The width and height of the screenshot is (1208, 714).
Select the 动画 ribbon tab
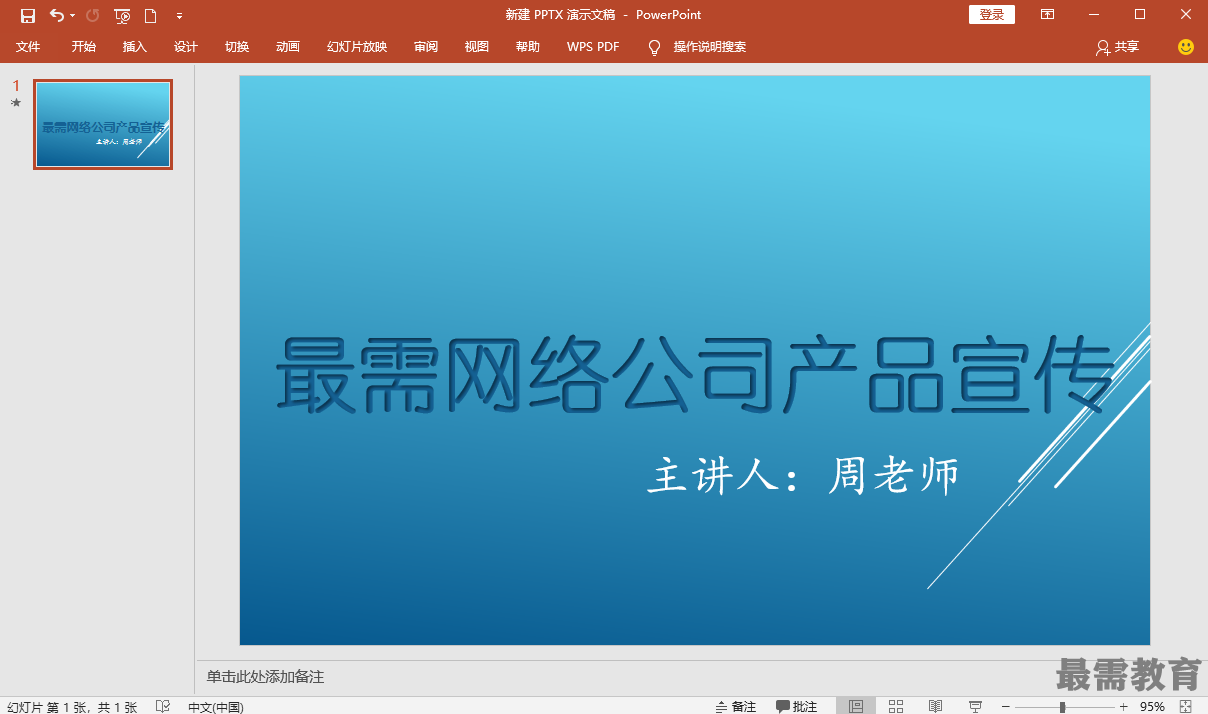(x=288, y=47)
